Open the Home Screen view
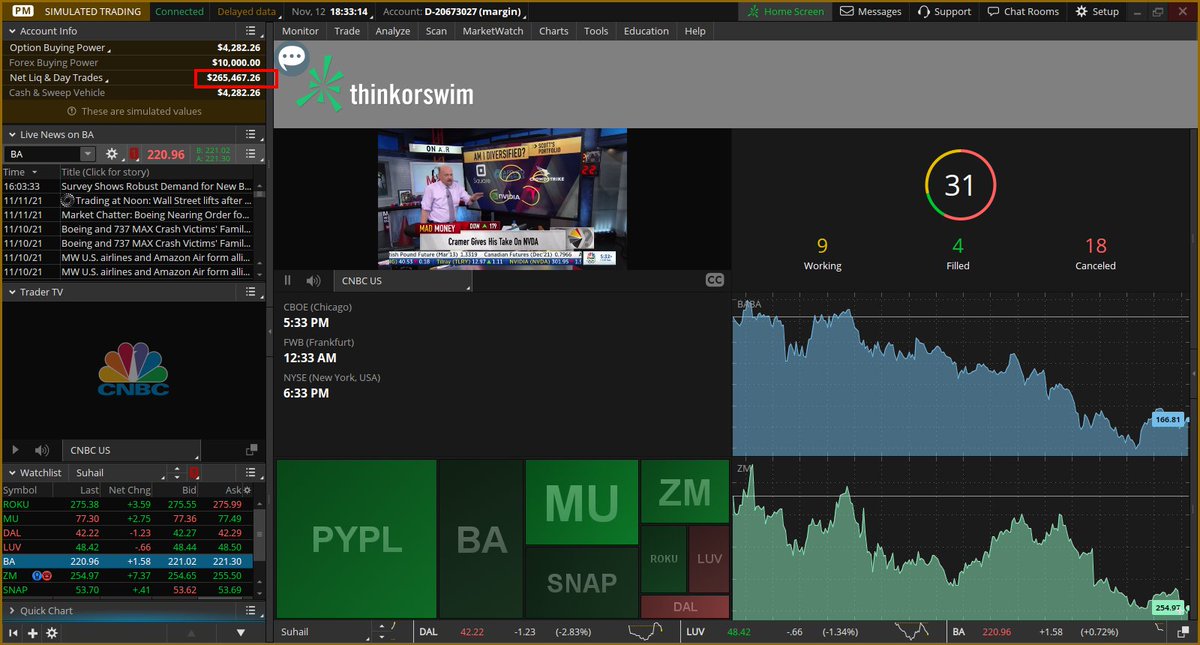 click(x=786, y=11)
